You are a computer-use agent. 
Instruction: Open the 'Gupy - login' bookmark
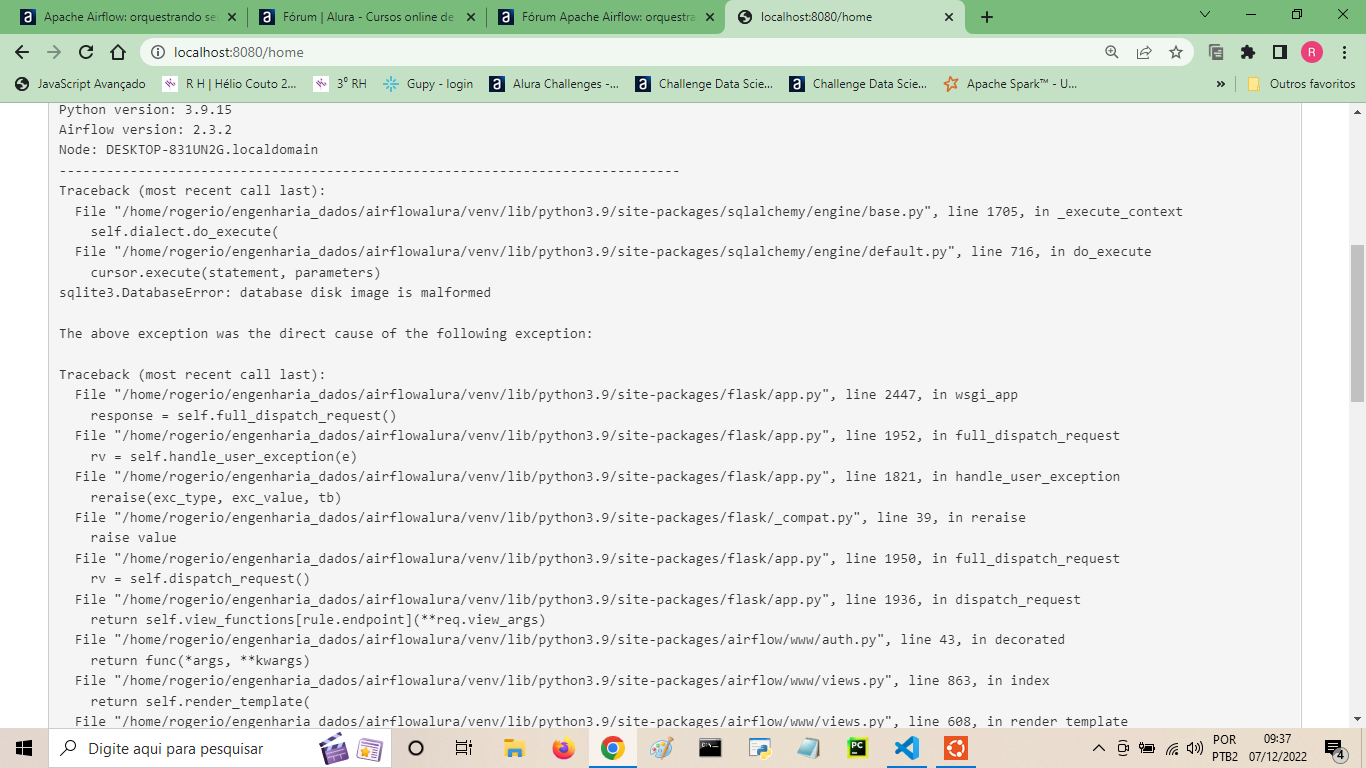click(429, 84)
